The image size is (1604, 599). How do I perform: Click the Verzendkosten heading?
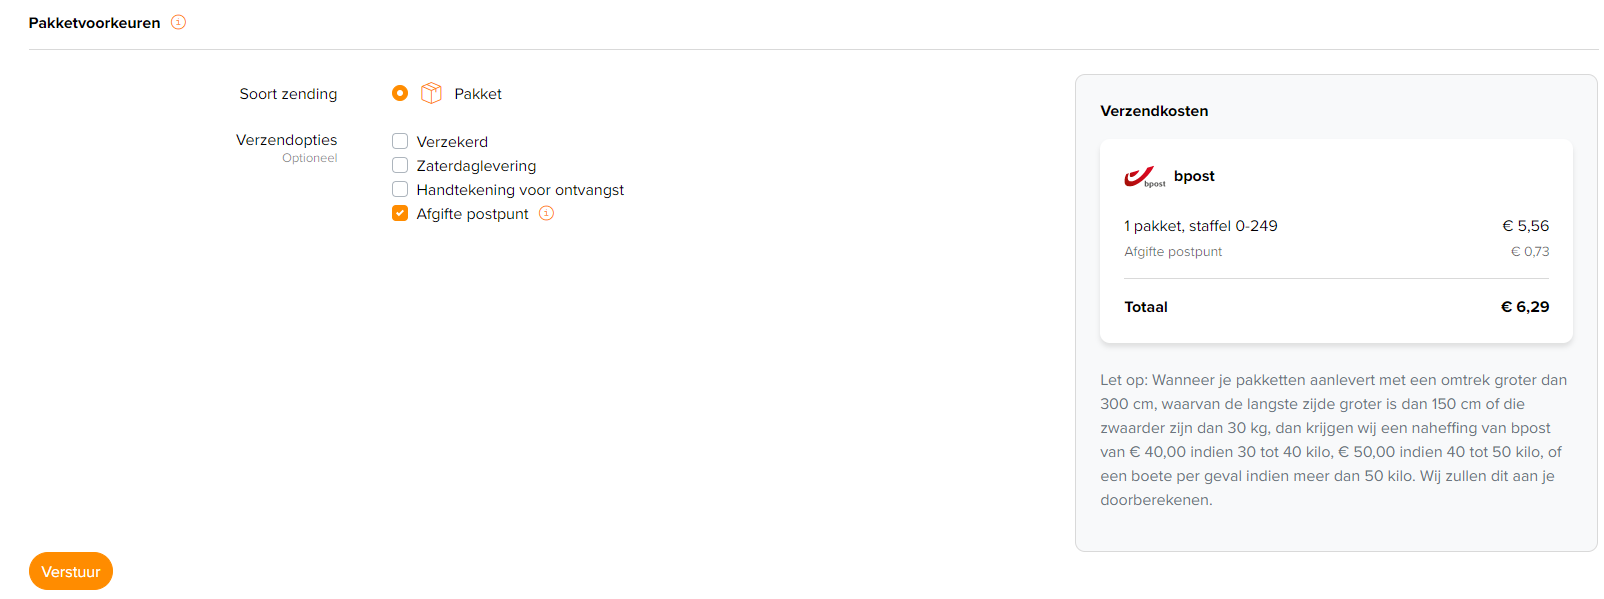click(1154, 111)
